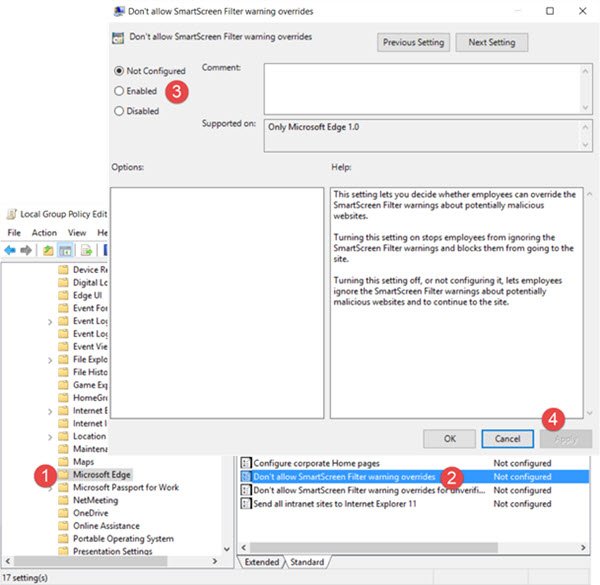Screen dimensions: 600x585
Task: Expand the Location tree node
Action: [50, 437]
